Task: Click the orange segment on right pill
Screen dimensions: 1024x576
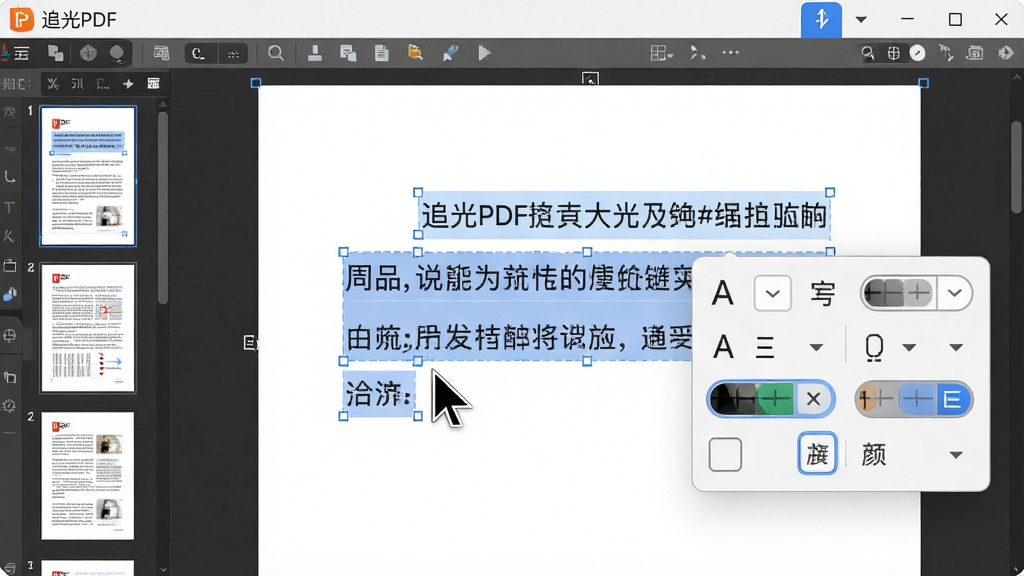Action: pos(865,399)
